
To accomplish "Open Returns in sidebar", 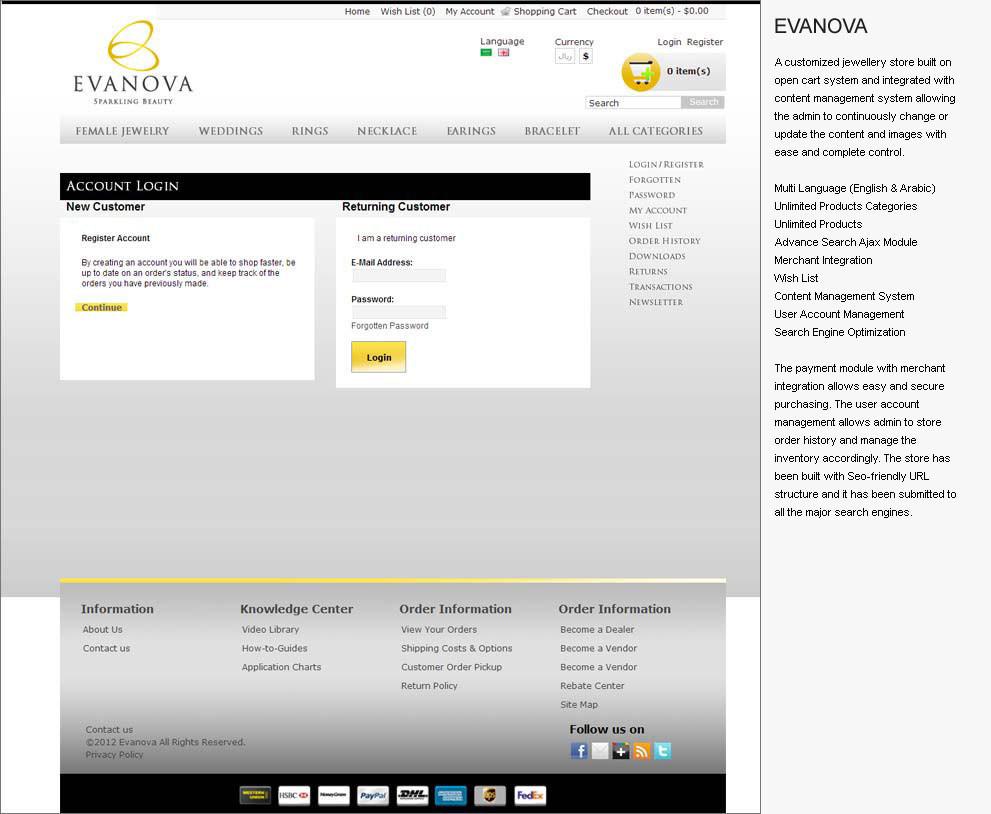I will point(648,271).
